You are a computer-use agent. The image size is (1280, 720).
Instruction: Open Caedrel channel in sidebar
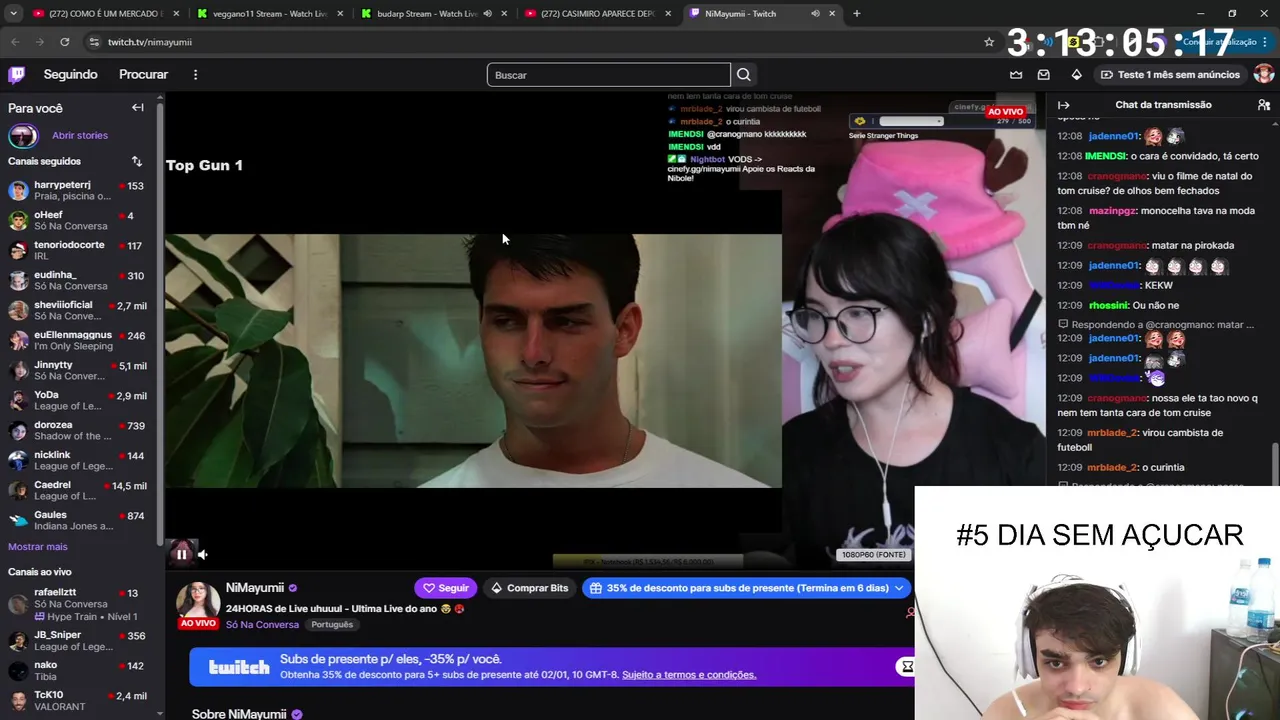[x=78, y=490]
